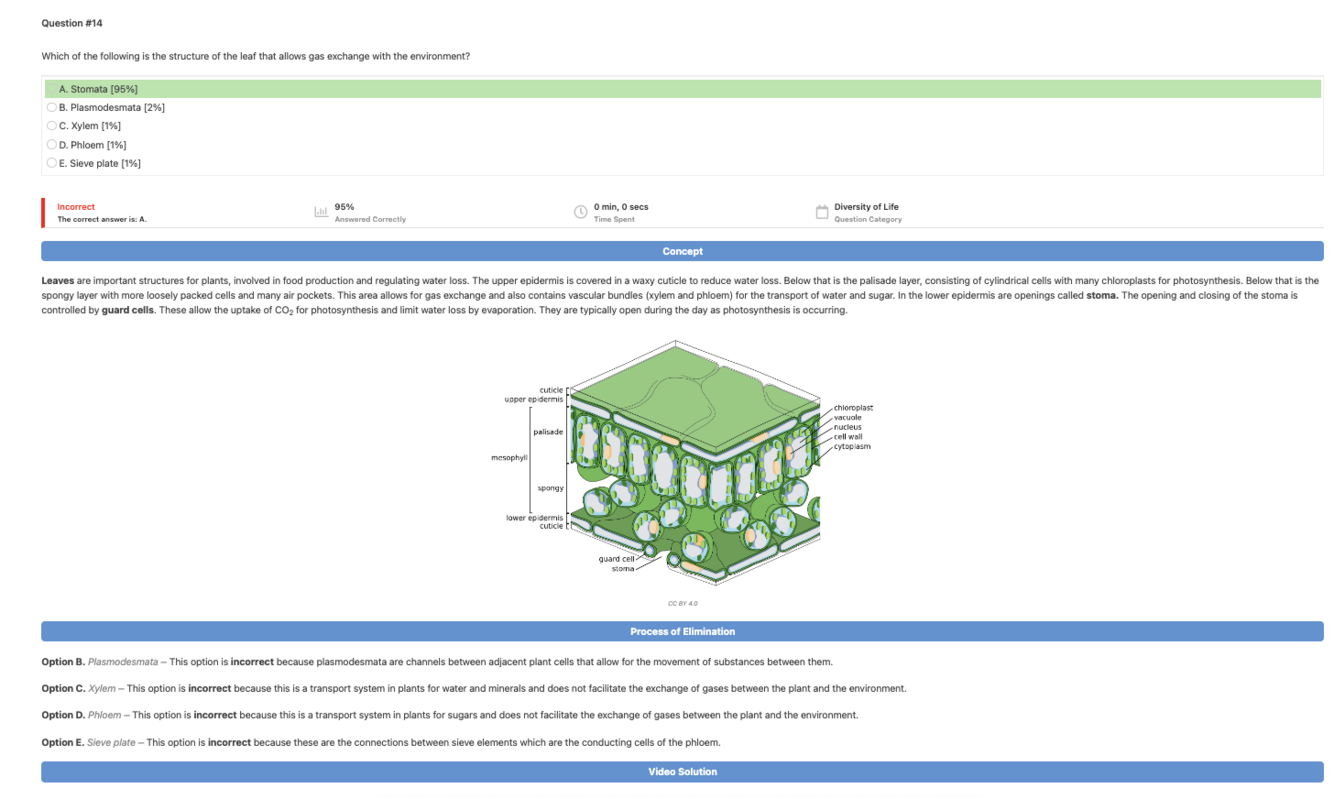
Task: Click the calendar icon beside Question Category
Action: click(x=822, y=212)
